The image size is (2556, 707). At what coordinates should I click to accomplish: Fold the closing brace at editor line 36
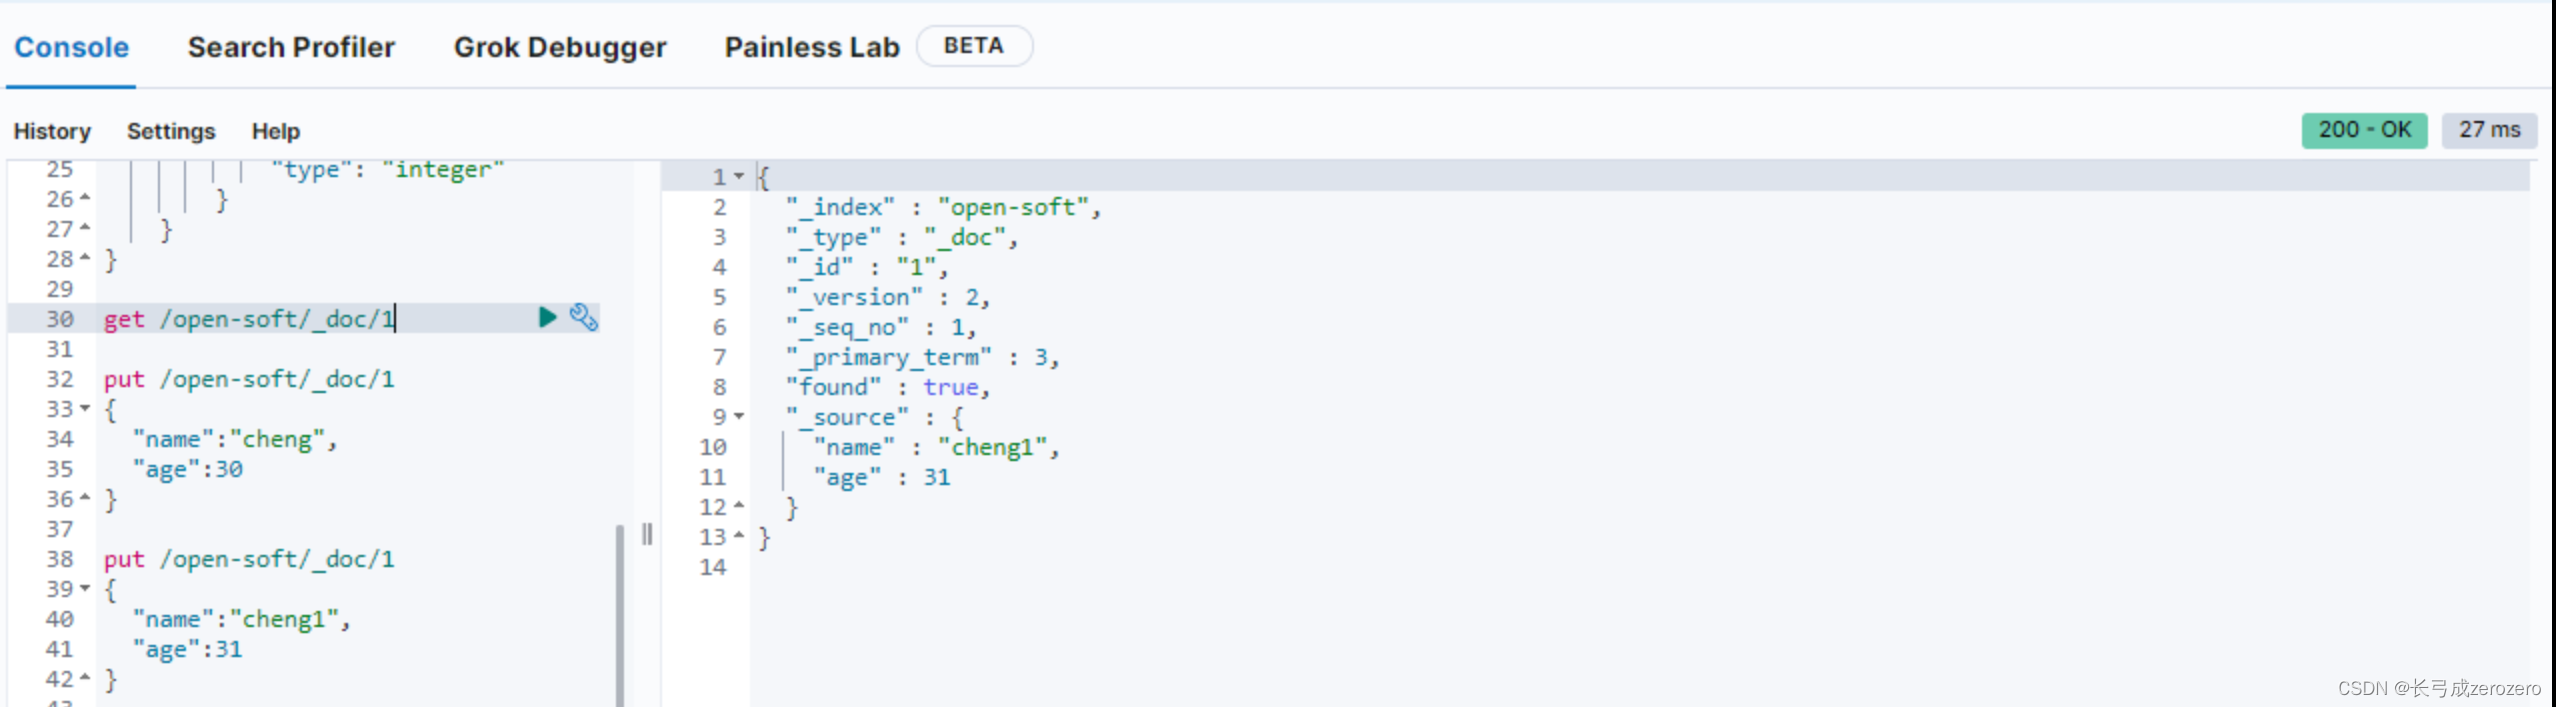point(85,497)
